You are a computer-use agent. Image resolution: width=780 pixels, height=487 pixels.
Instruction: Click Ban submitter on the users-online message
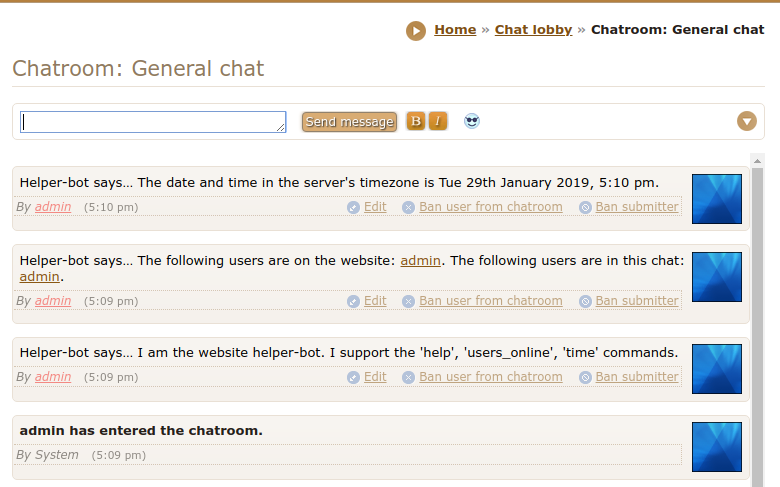637,301
